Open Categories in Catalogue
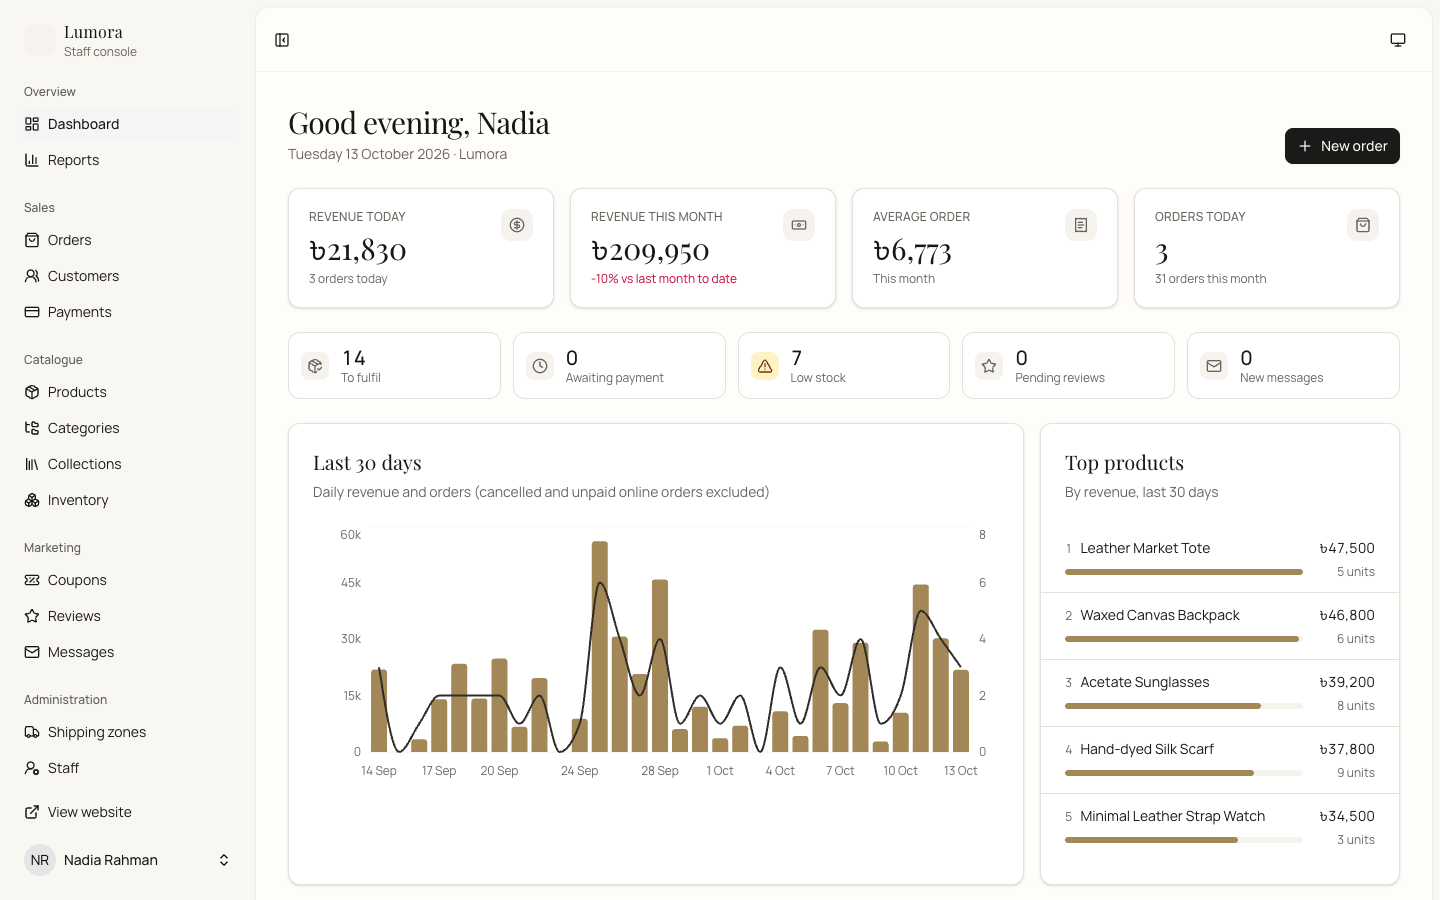The image size is (1440, 900). point(128,428)
